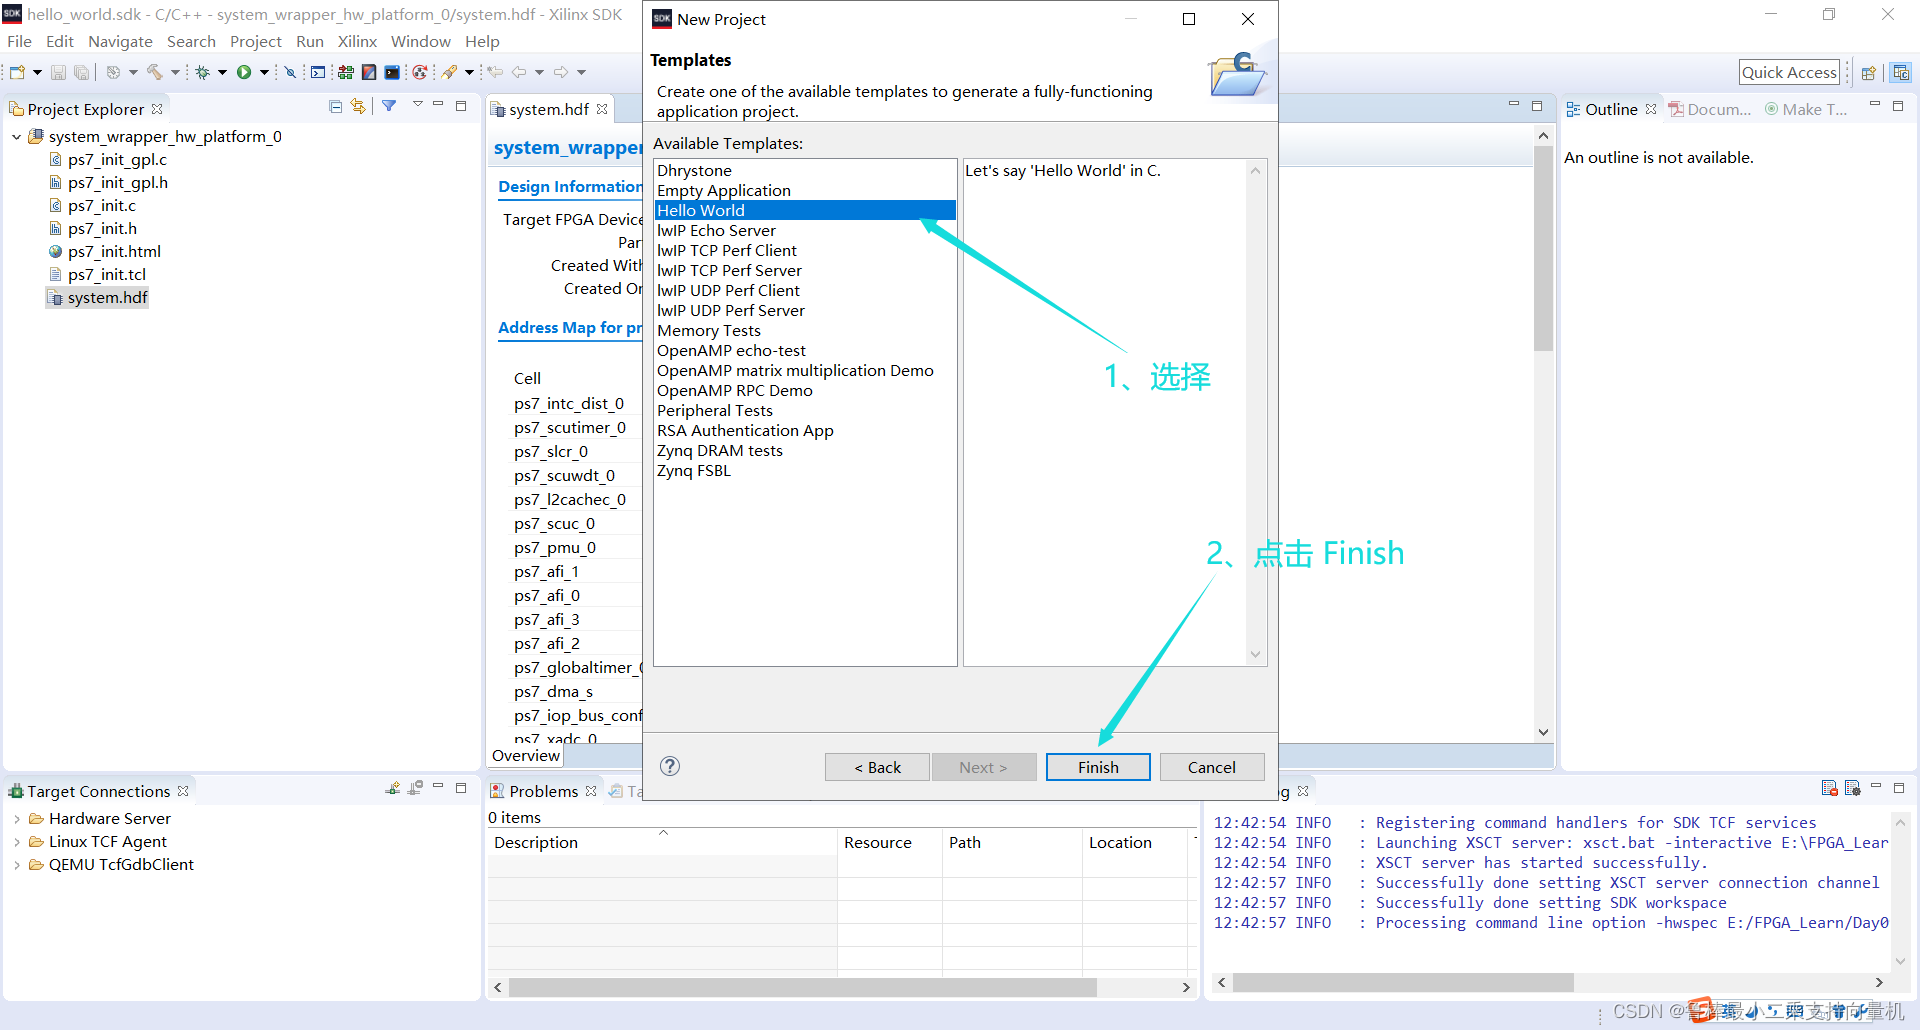The width and height of the screenshot is (1920, 1030).
Task: Close the system.hdf editor tab
Action: click(x=602, y=109)
